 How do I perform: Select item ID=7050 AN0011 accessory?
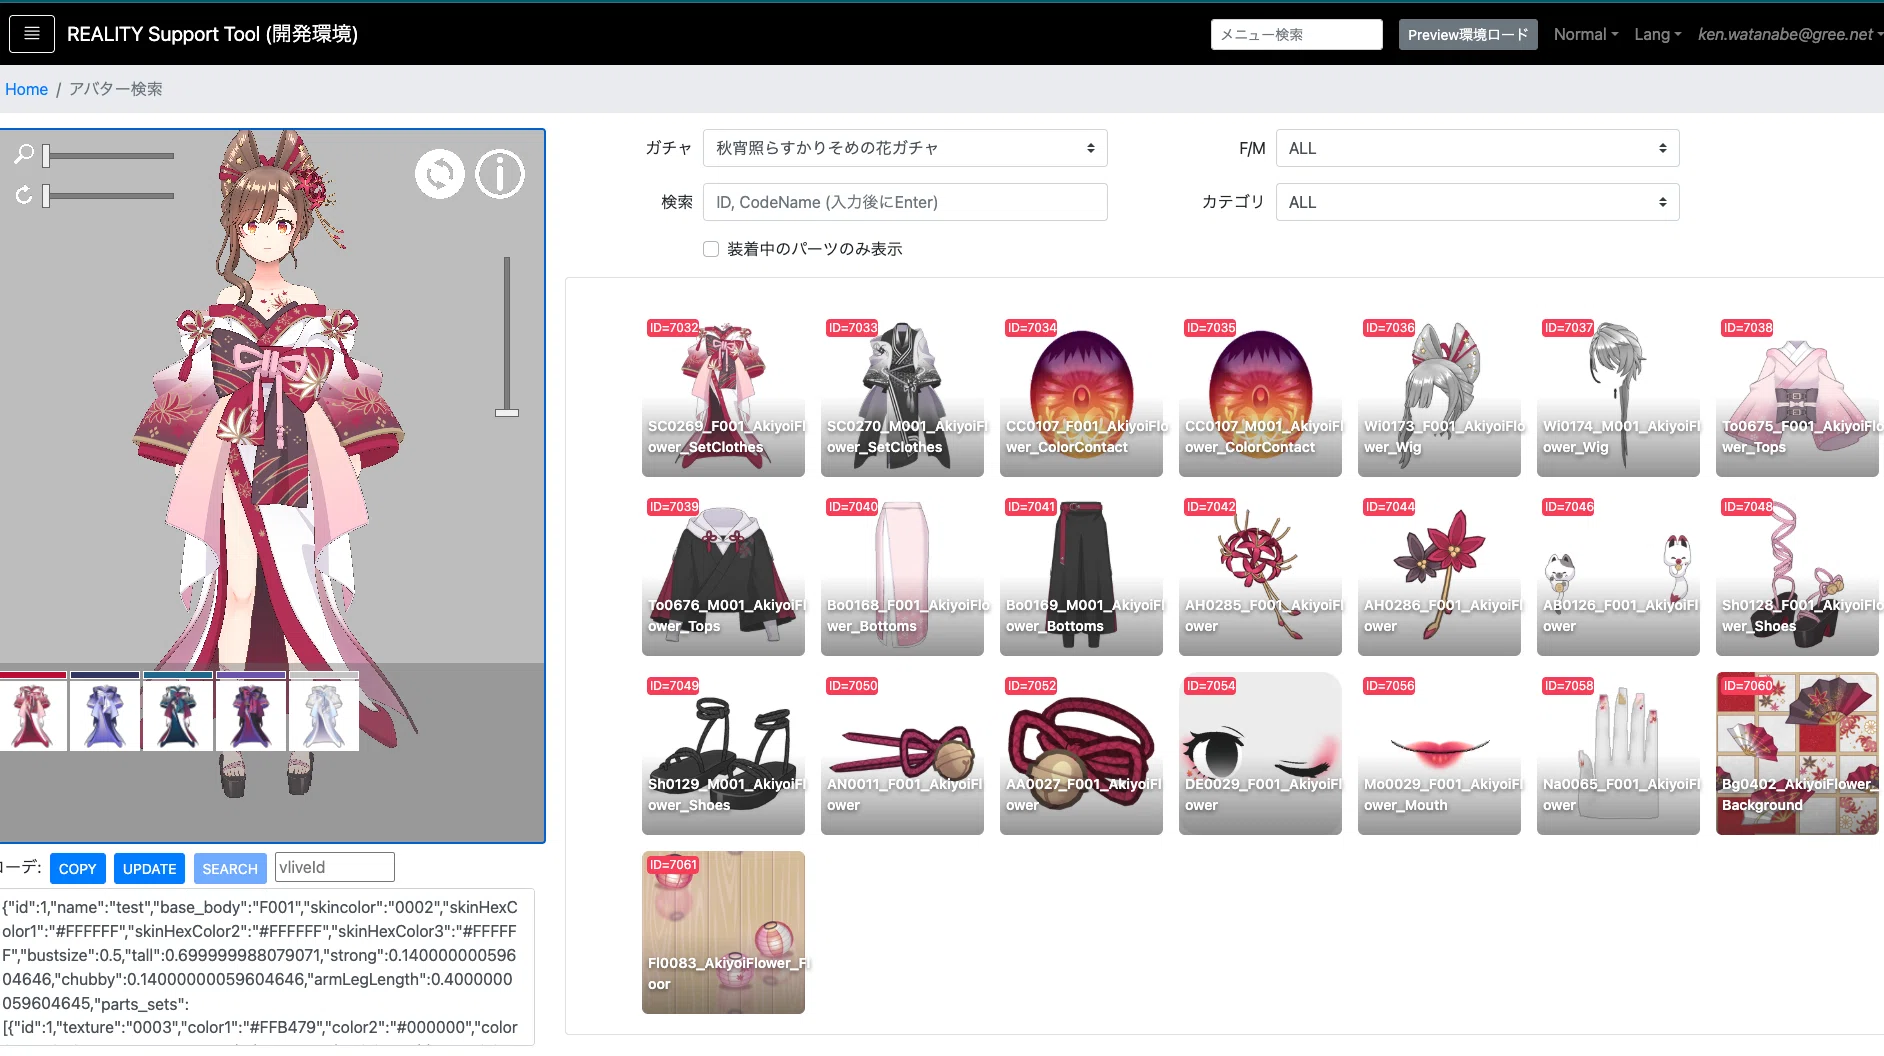tap(902, 755)
